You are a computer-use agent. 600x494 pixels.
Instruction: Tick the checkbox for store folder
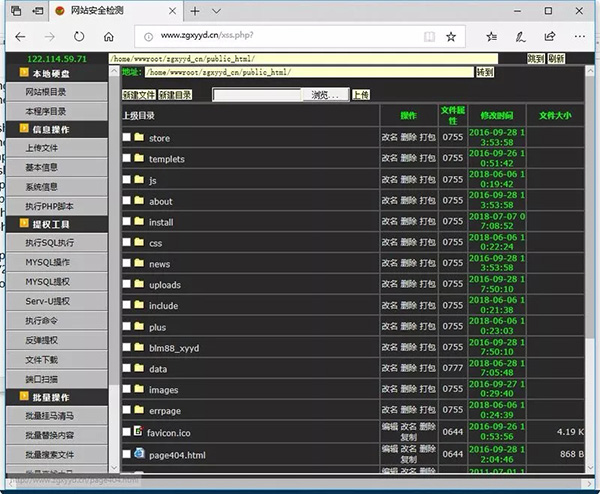(127, 137)
